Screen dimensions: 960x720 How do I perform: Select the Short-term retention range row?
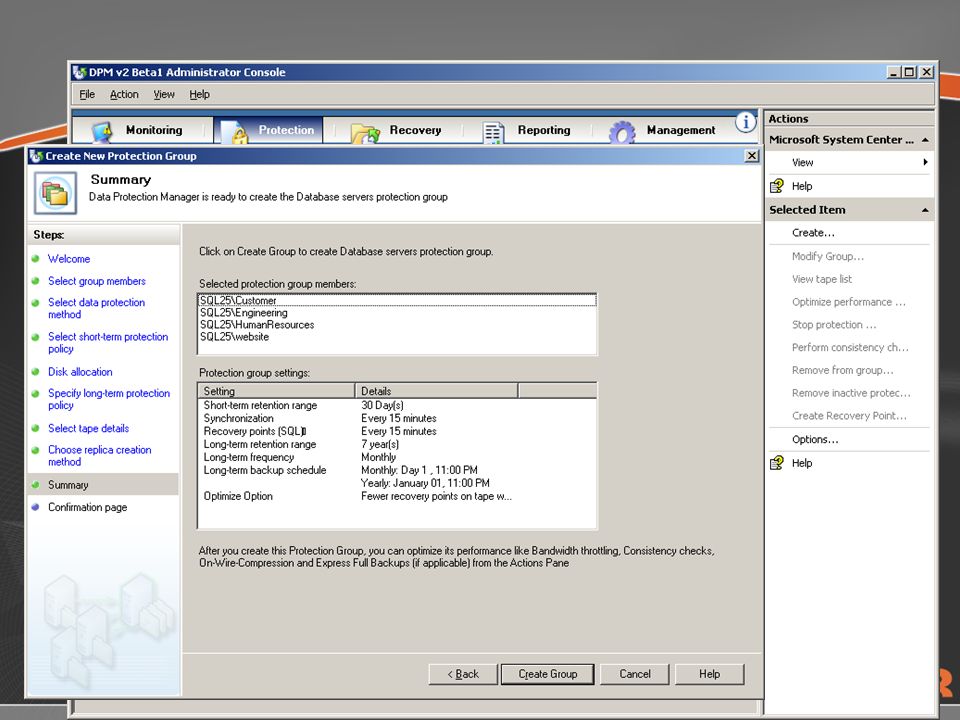[x=397, y=405]
